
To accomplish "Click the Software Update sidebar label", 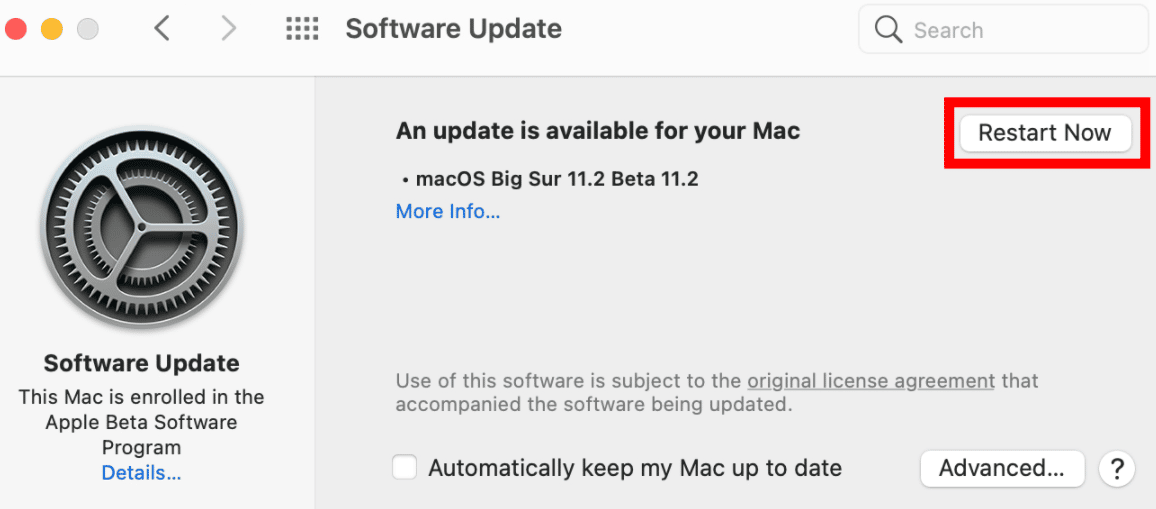I will [142, 363].
